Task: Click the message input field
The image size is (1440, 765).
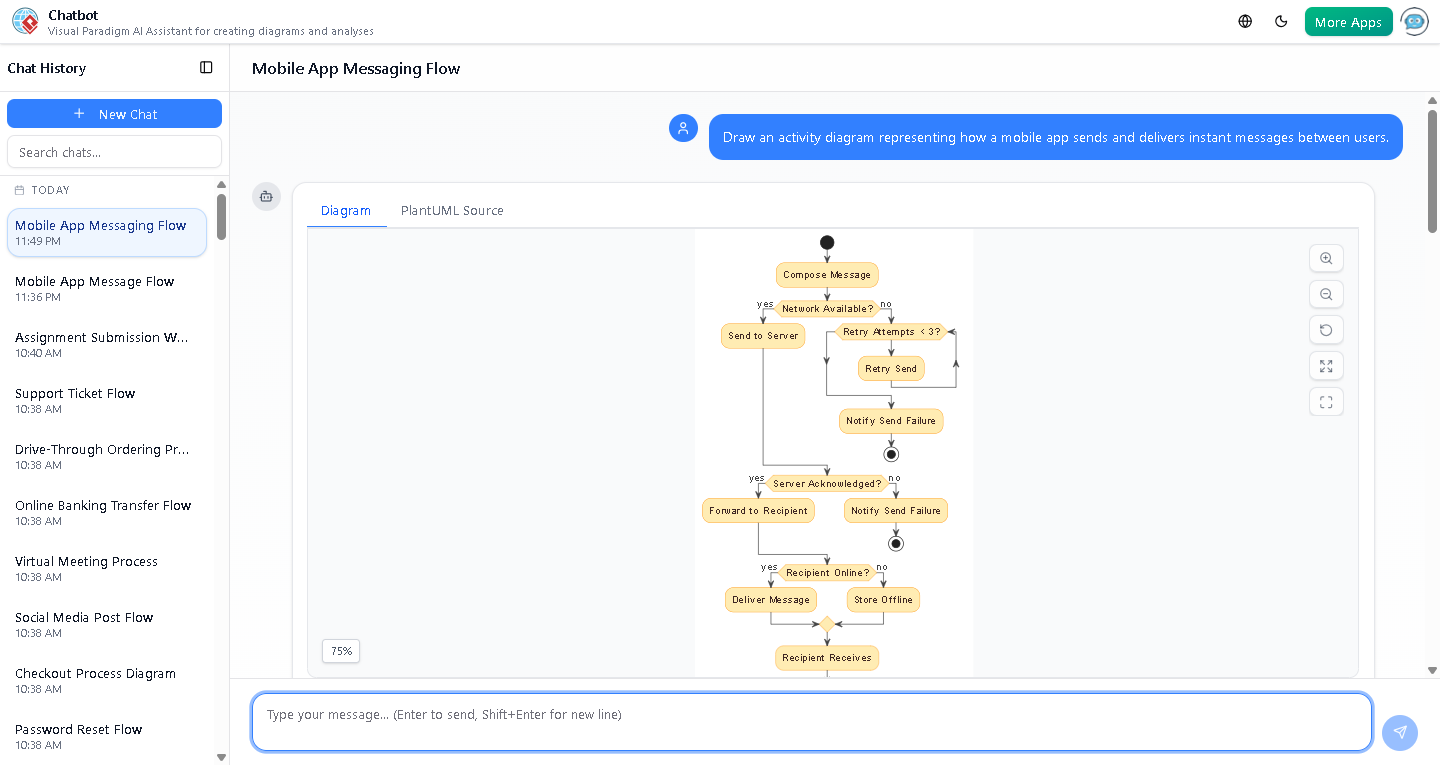Action: (x=812, y=721)
